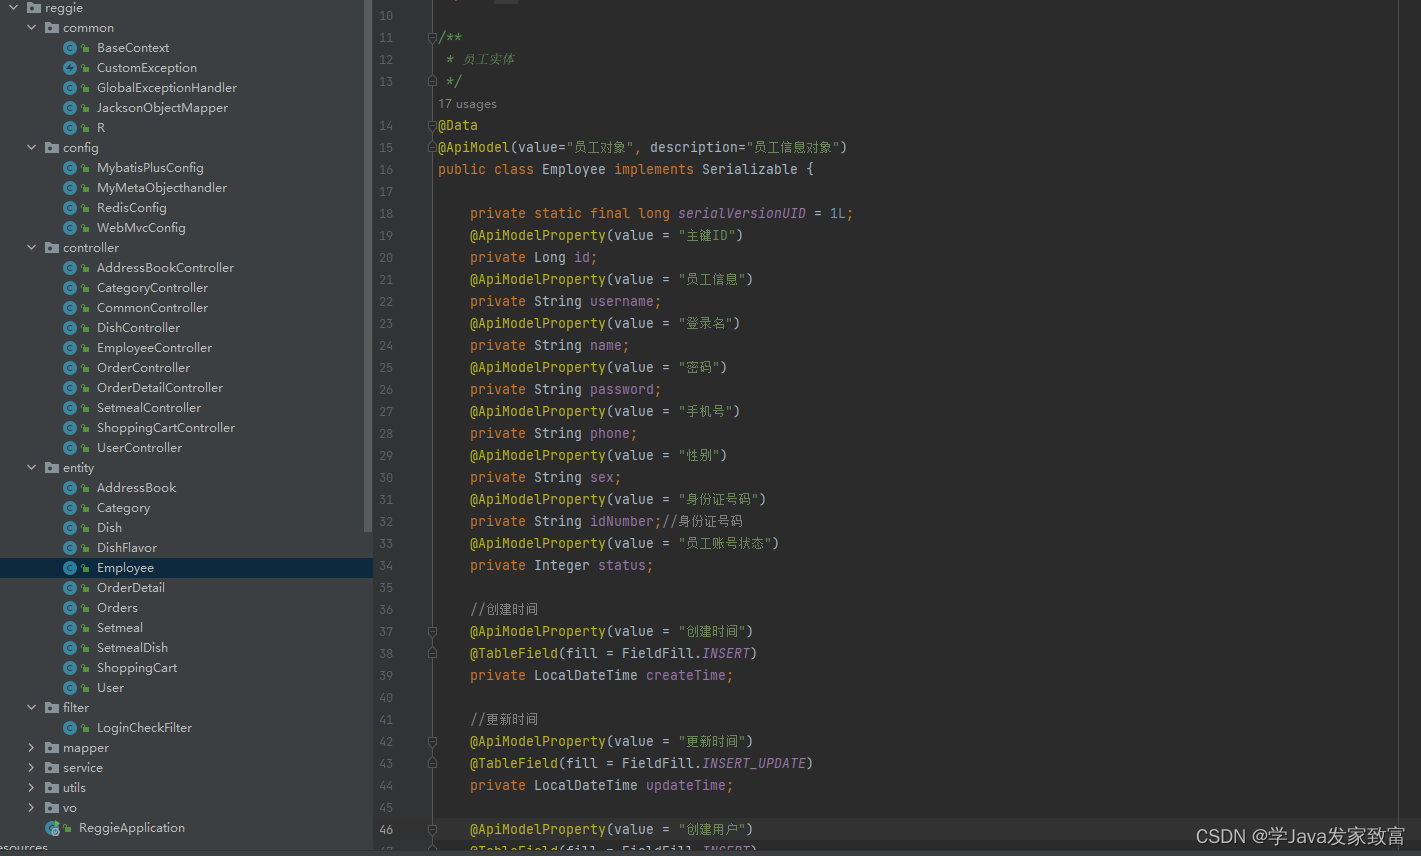Expand the mapper package

pos(32,748)
